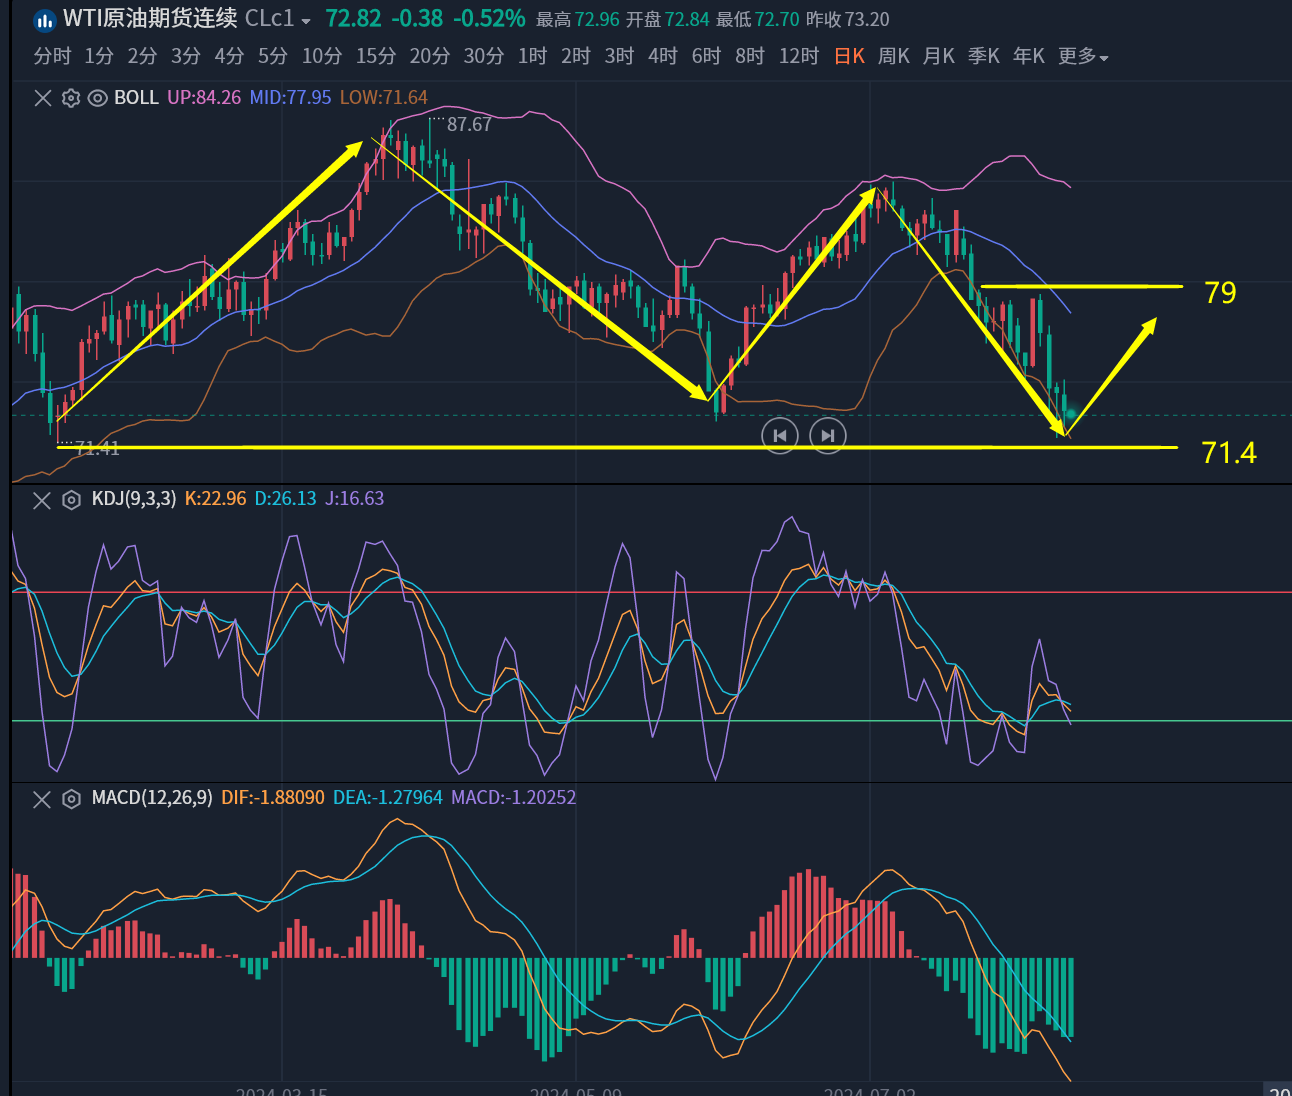This screenshot has height=1096, width=1292.
Task: Step to next bar with forward button
Action: click(x=827, y=435)
